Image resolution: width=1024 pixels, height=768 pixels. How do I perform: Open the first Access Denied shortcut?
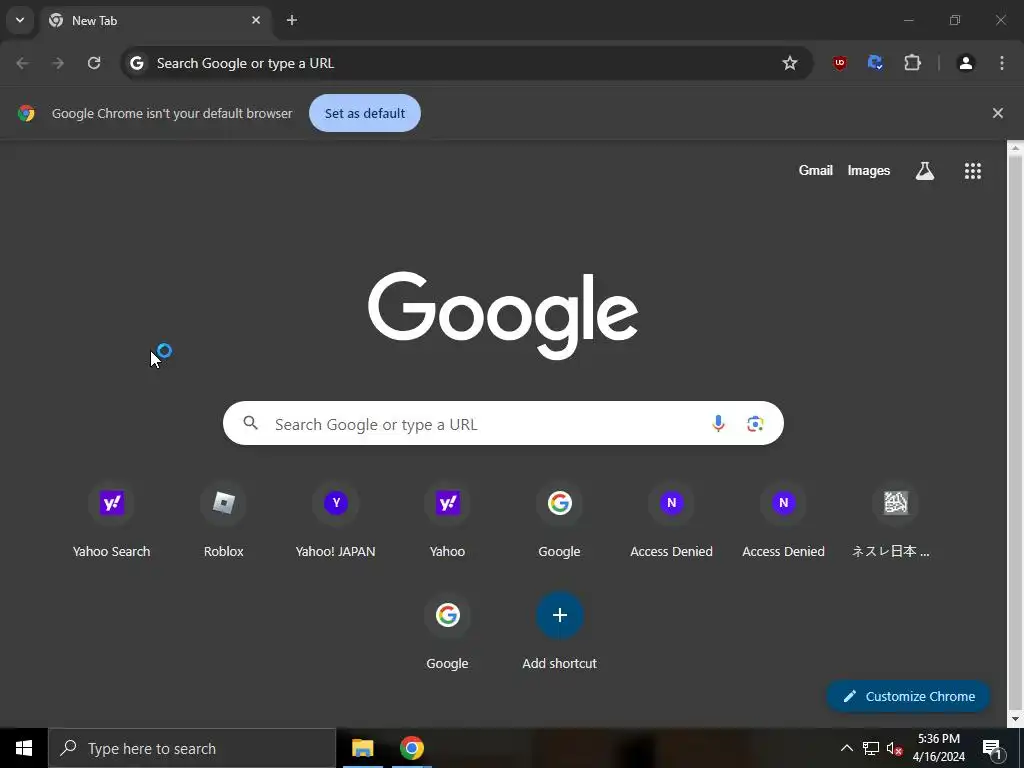[671, 521]
